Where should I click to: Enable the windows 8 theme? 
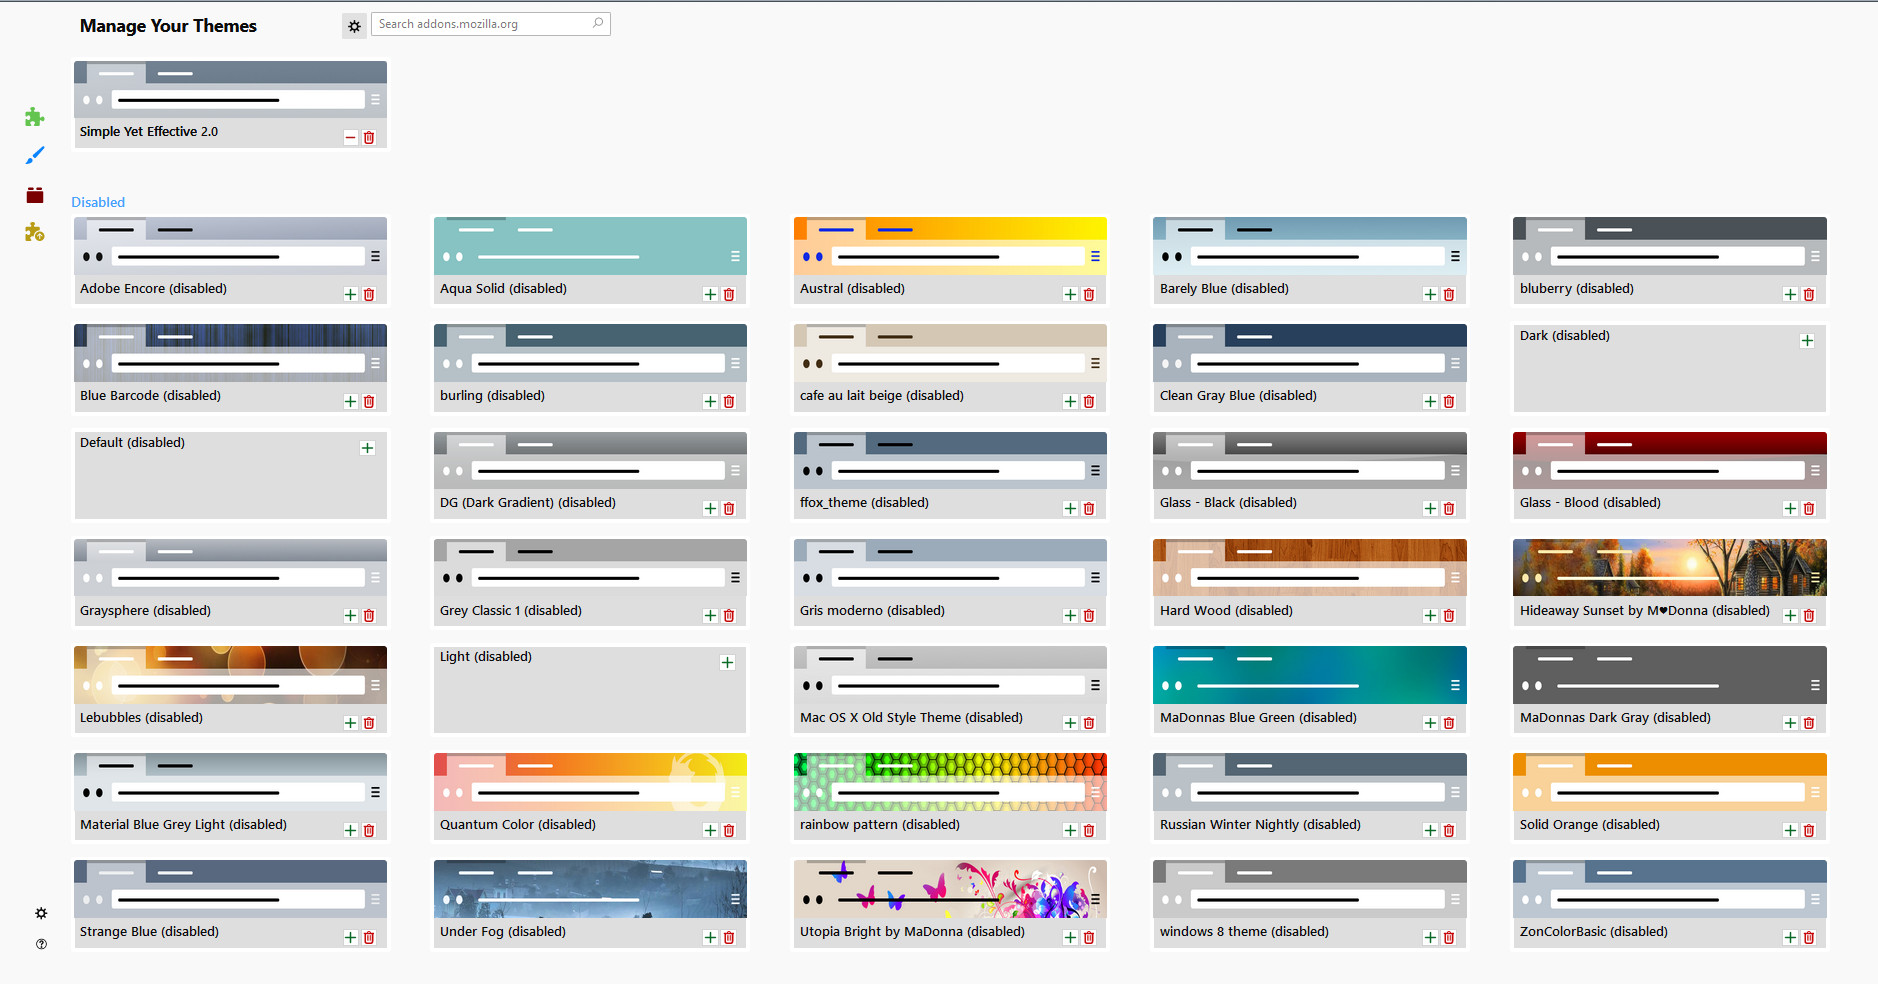pyautogui.click(x=1429, y=937)
